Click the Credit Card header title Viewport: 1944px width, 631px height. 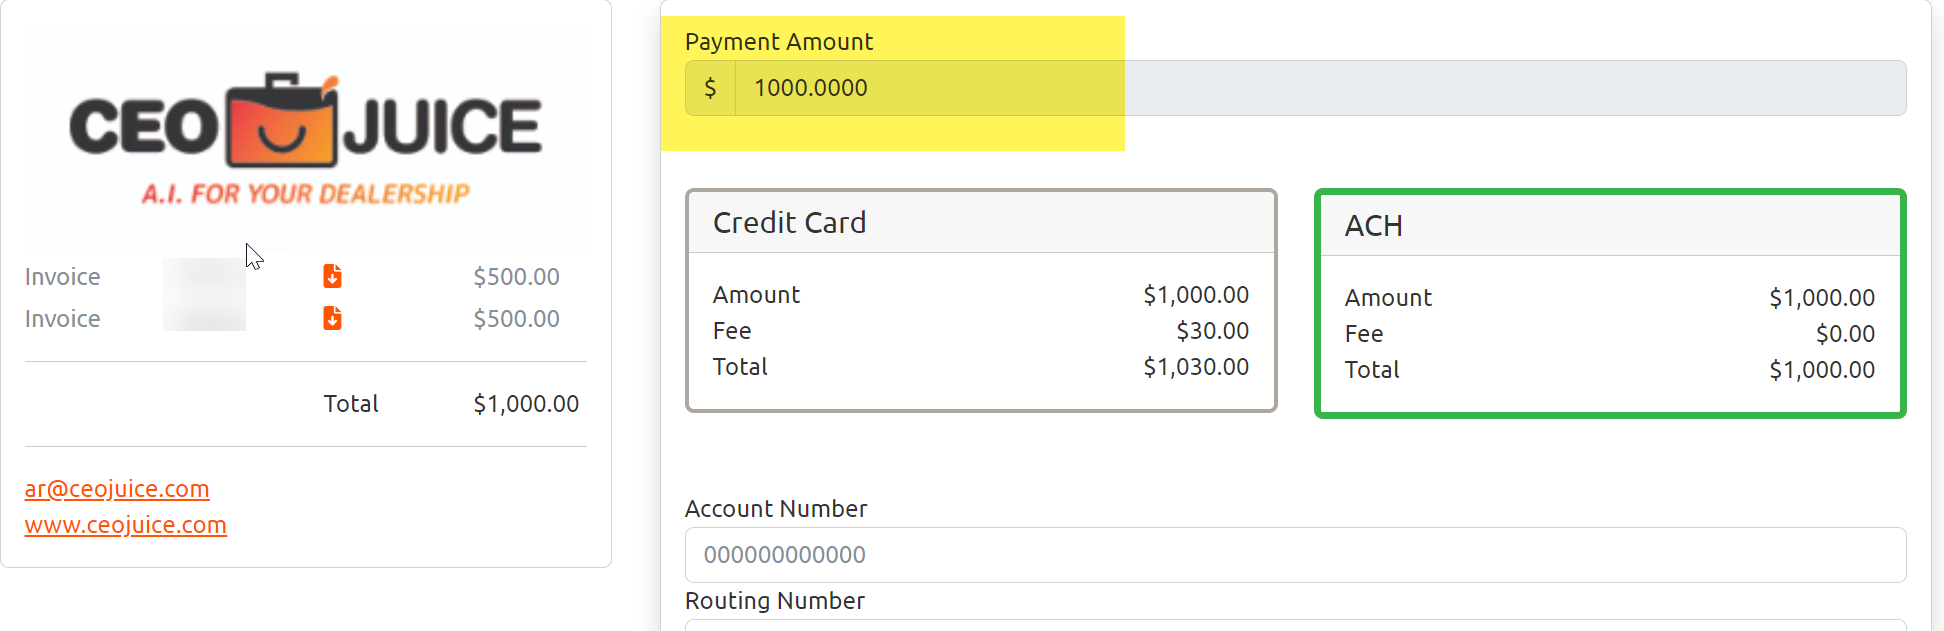(x=789, y=222)
